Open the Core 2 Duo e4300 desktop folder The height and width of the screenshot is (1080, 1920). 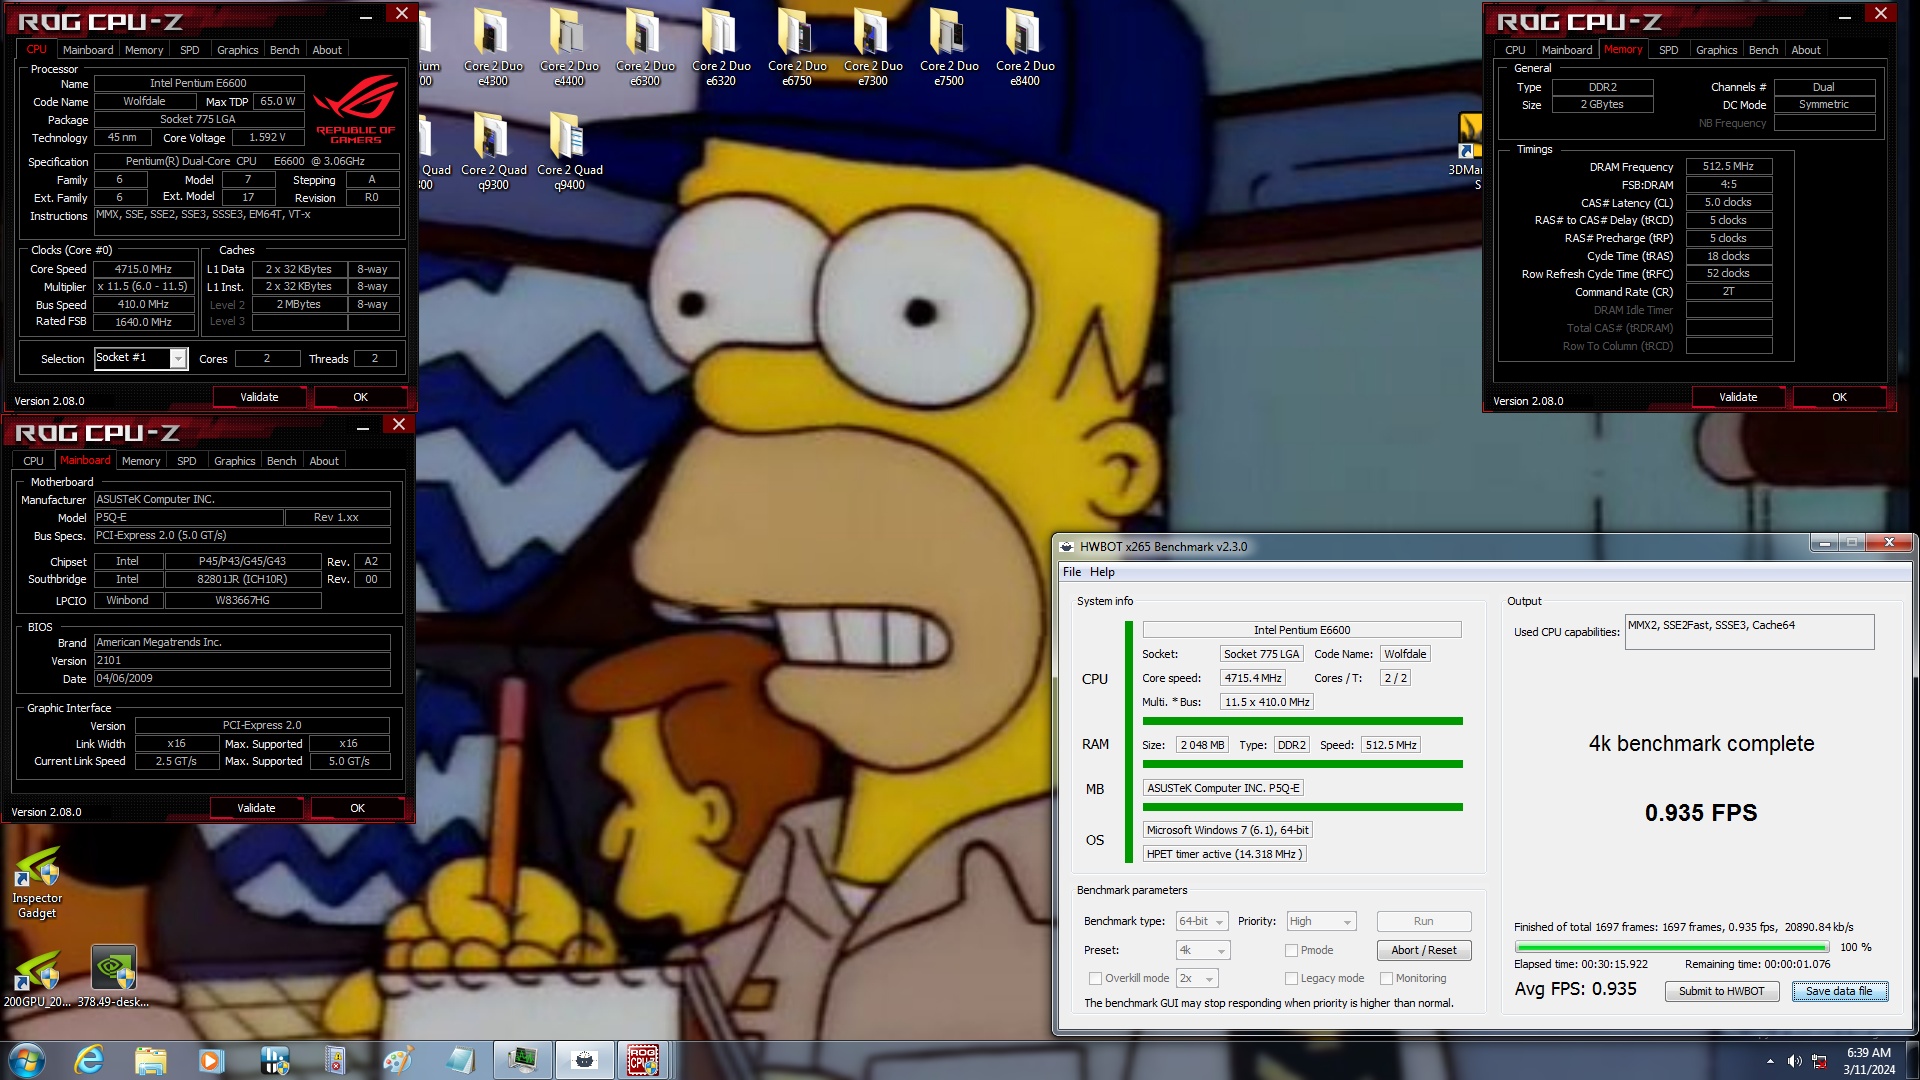pyautogui.click(x=493, y=46)
